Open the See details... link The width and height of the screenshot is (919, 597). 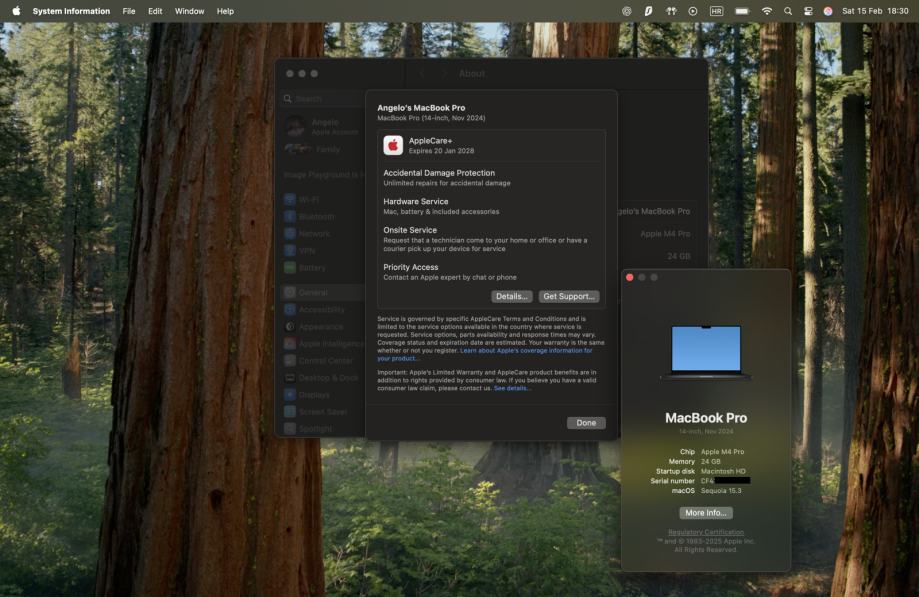tap(512, 388)
